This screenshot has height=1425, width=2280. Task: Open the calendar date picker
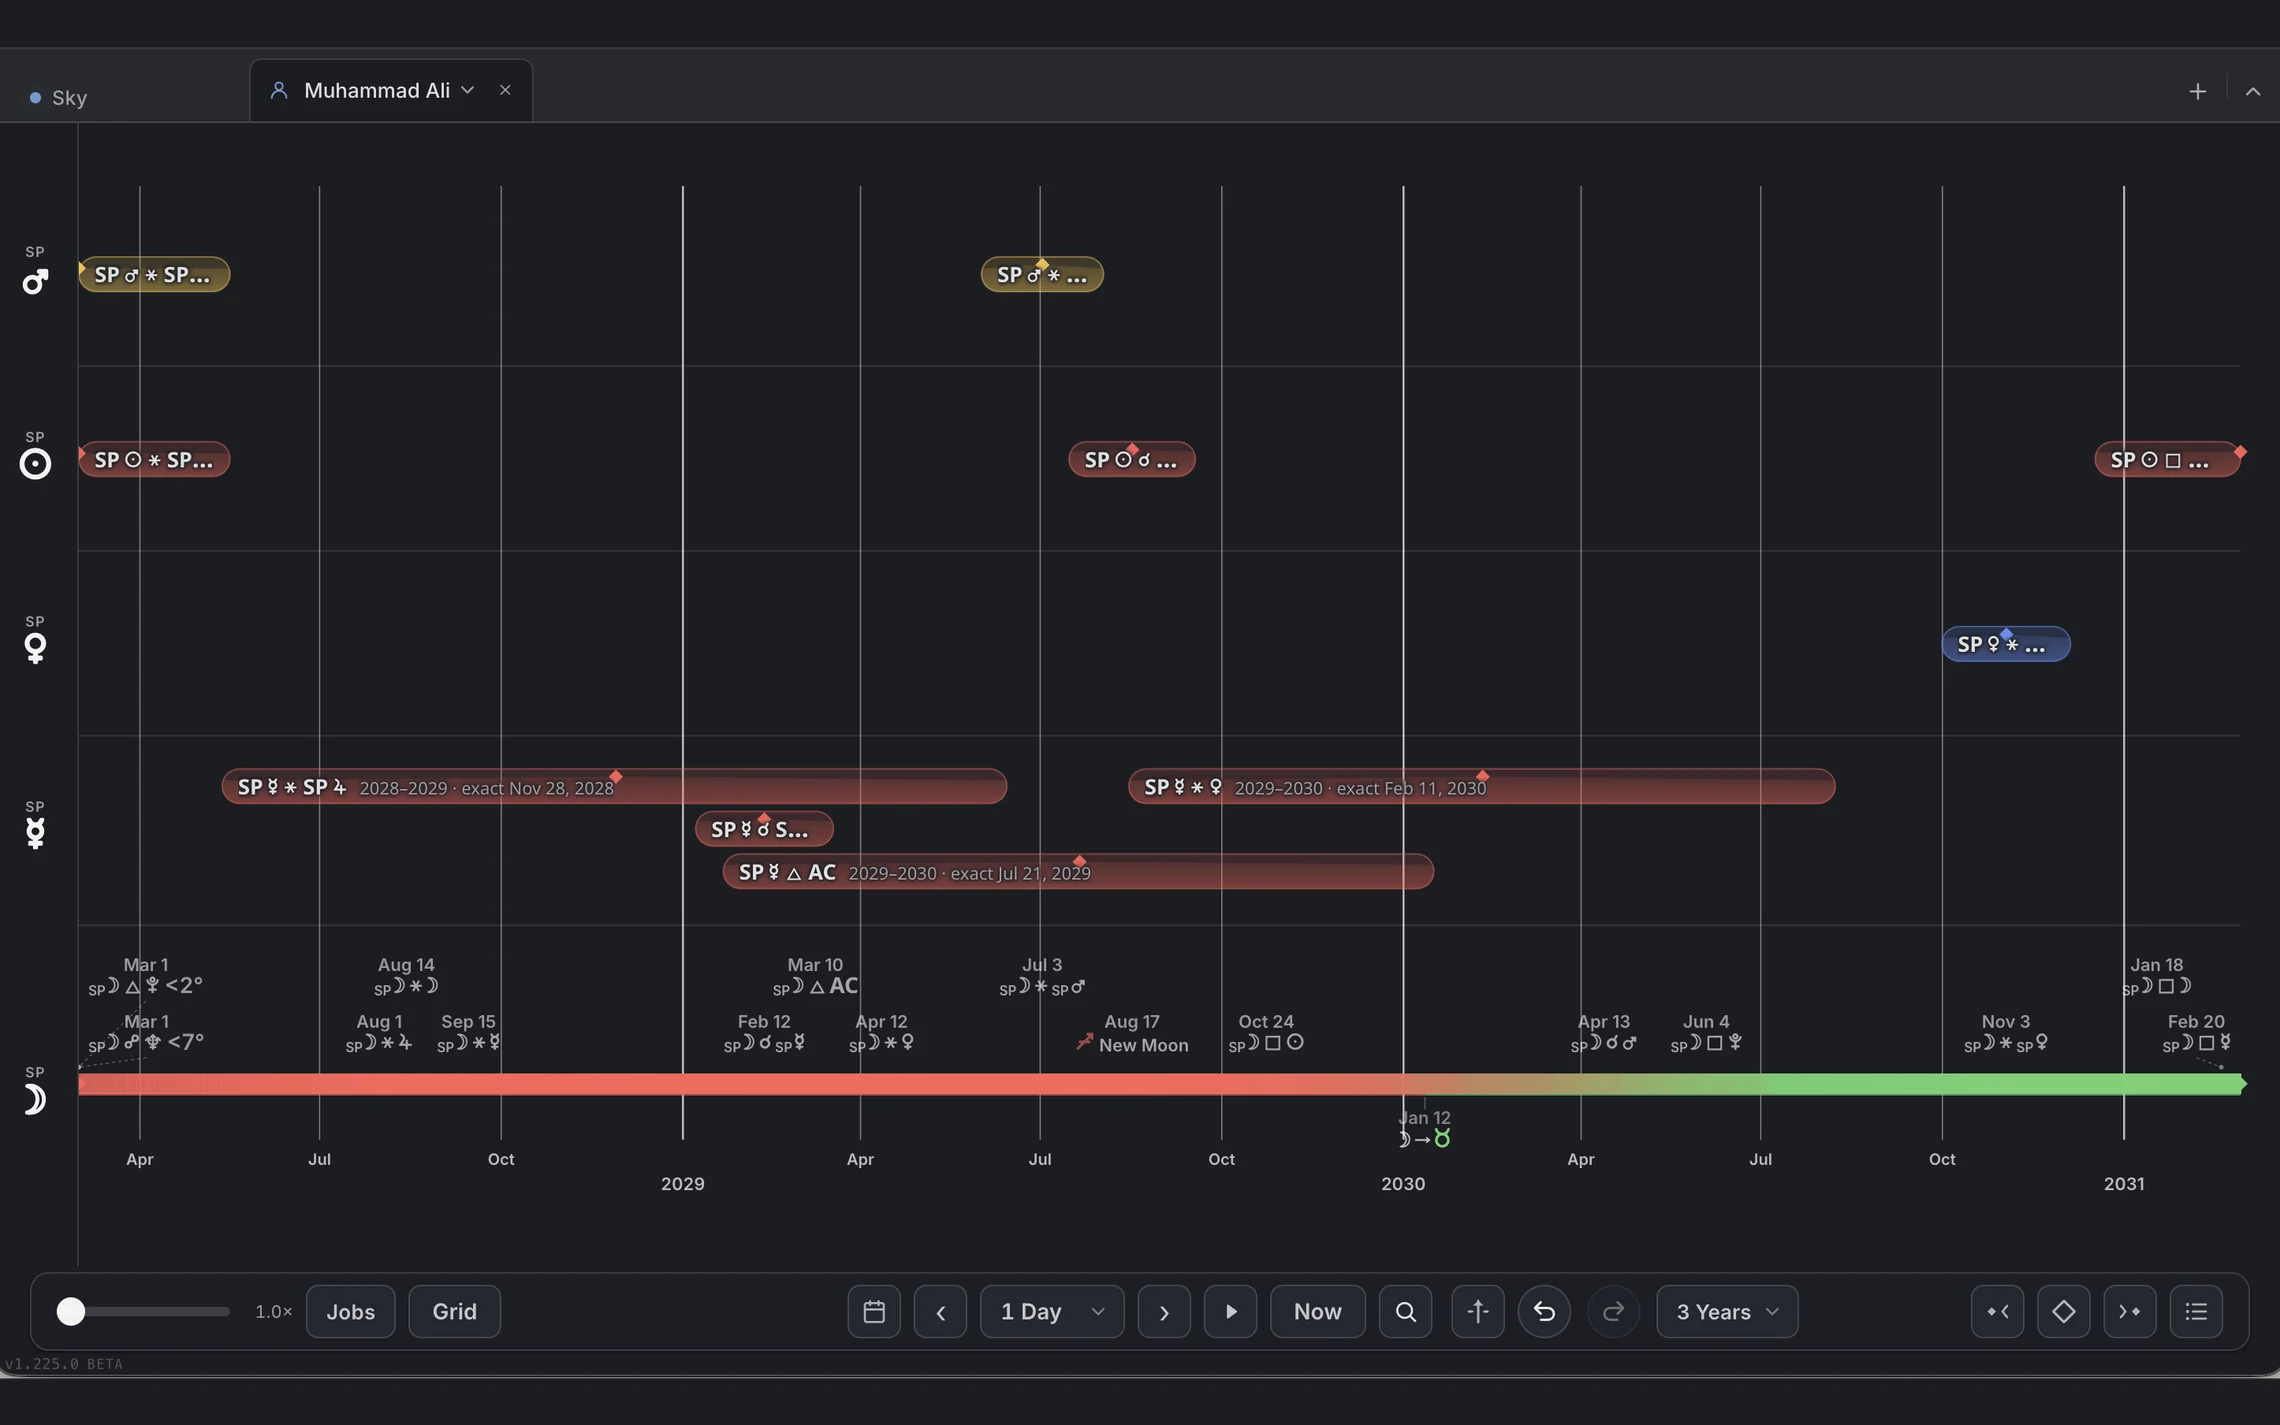(874, 1311)
